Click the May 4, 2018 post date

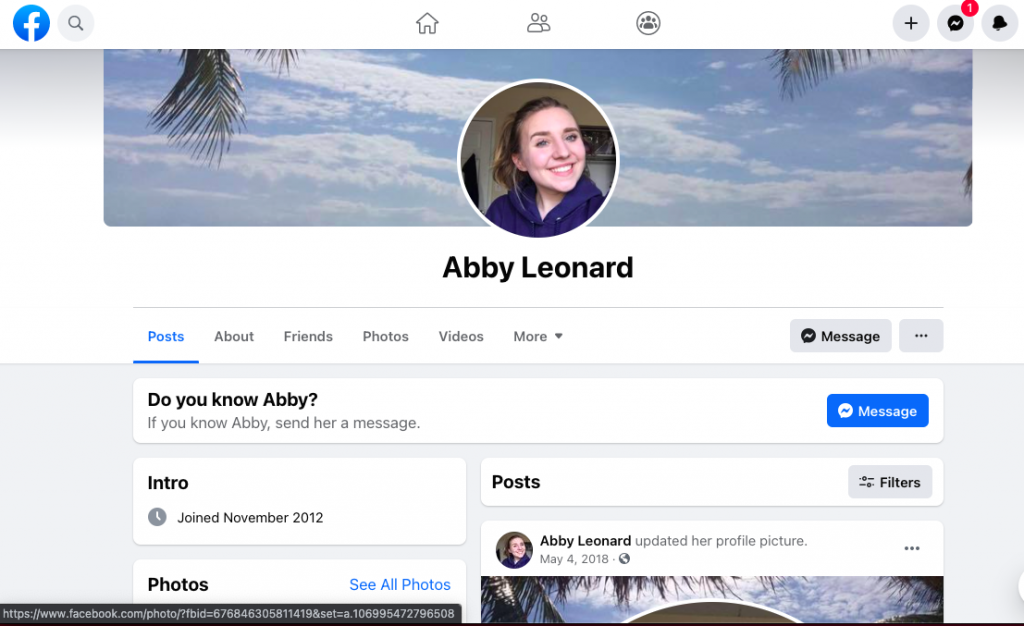tap(574, 559)
